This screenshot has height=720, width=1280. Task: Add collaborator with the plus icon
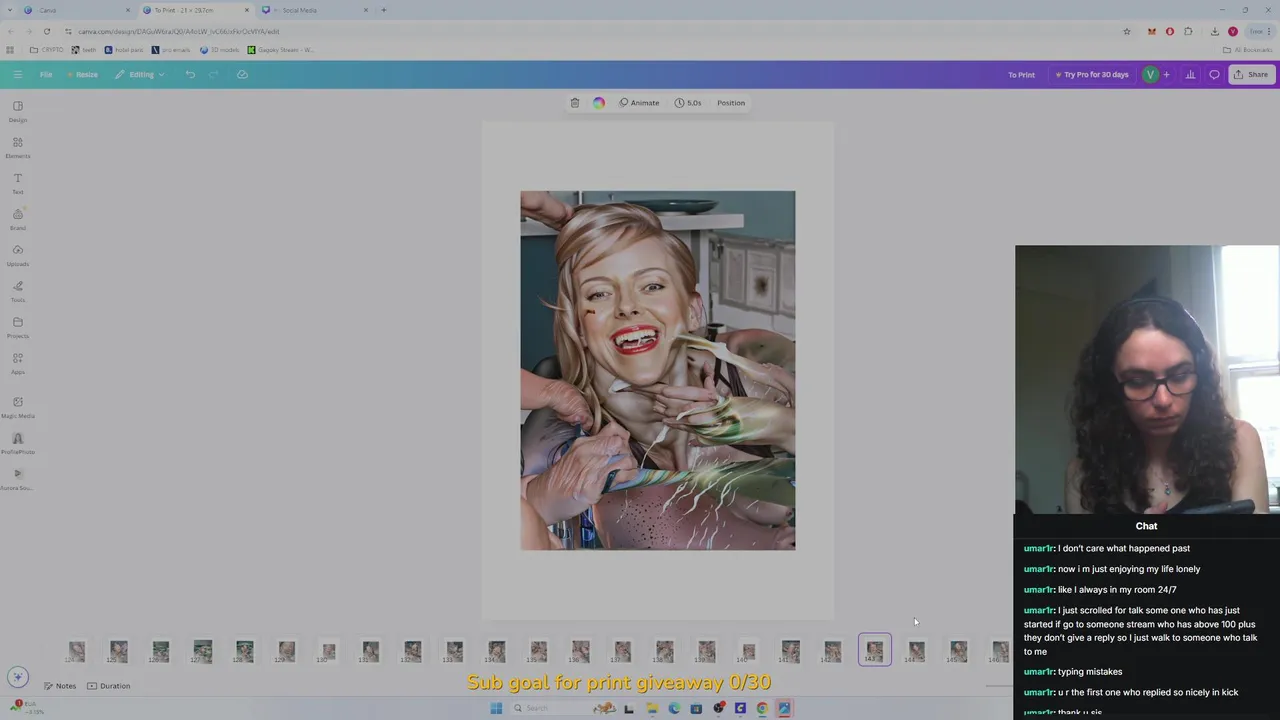point(1166,75)
